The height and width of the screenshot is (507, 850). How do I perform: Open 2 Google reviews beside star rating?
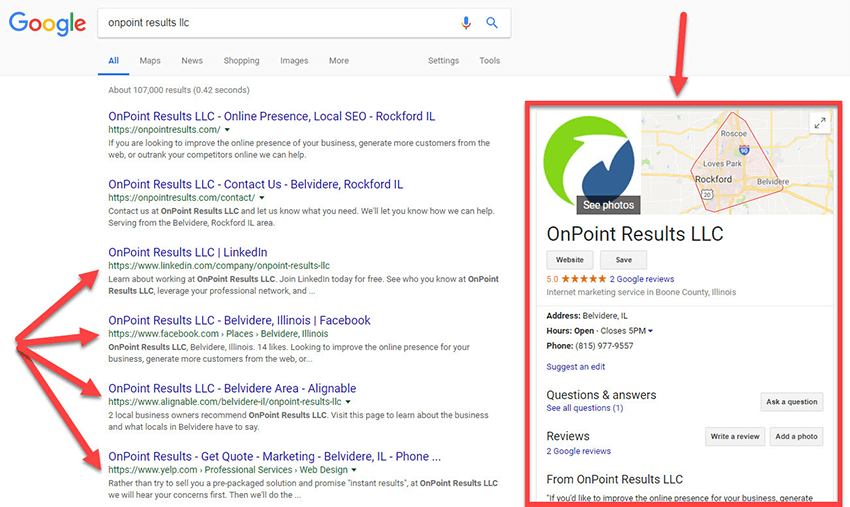click(642, 279)
